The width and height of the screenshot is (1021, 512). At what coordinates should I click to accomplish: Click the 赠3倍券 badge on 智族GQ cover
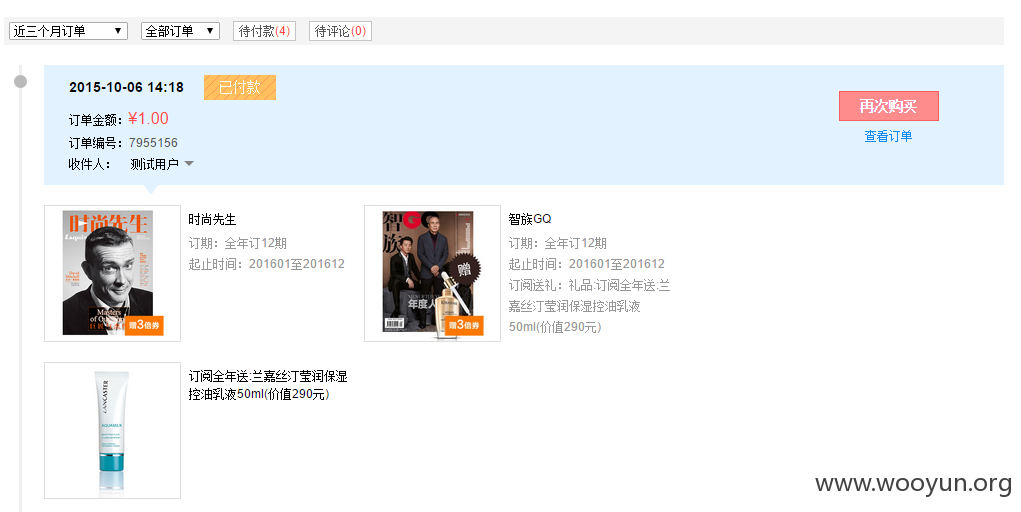[464, 325]
